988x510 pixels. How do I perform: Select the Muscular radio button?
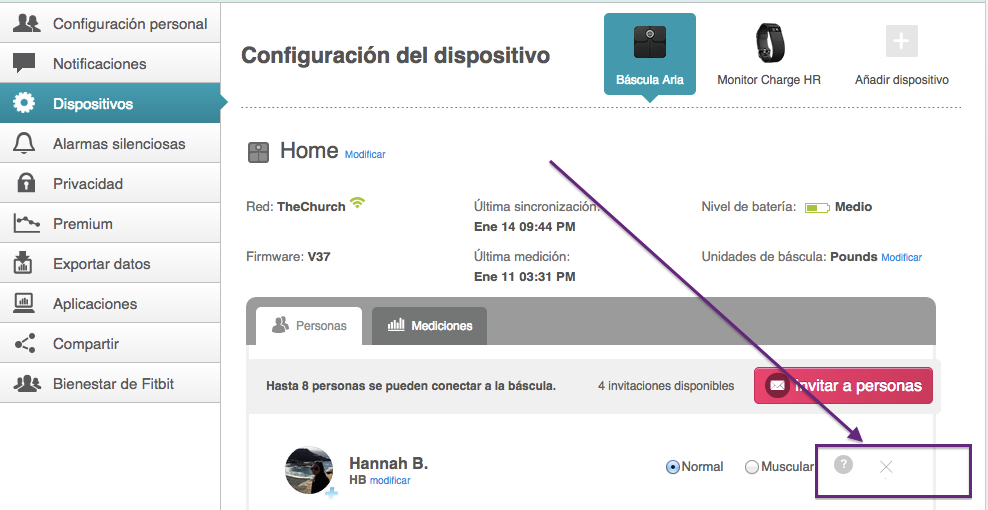[752, 467]
